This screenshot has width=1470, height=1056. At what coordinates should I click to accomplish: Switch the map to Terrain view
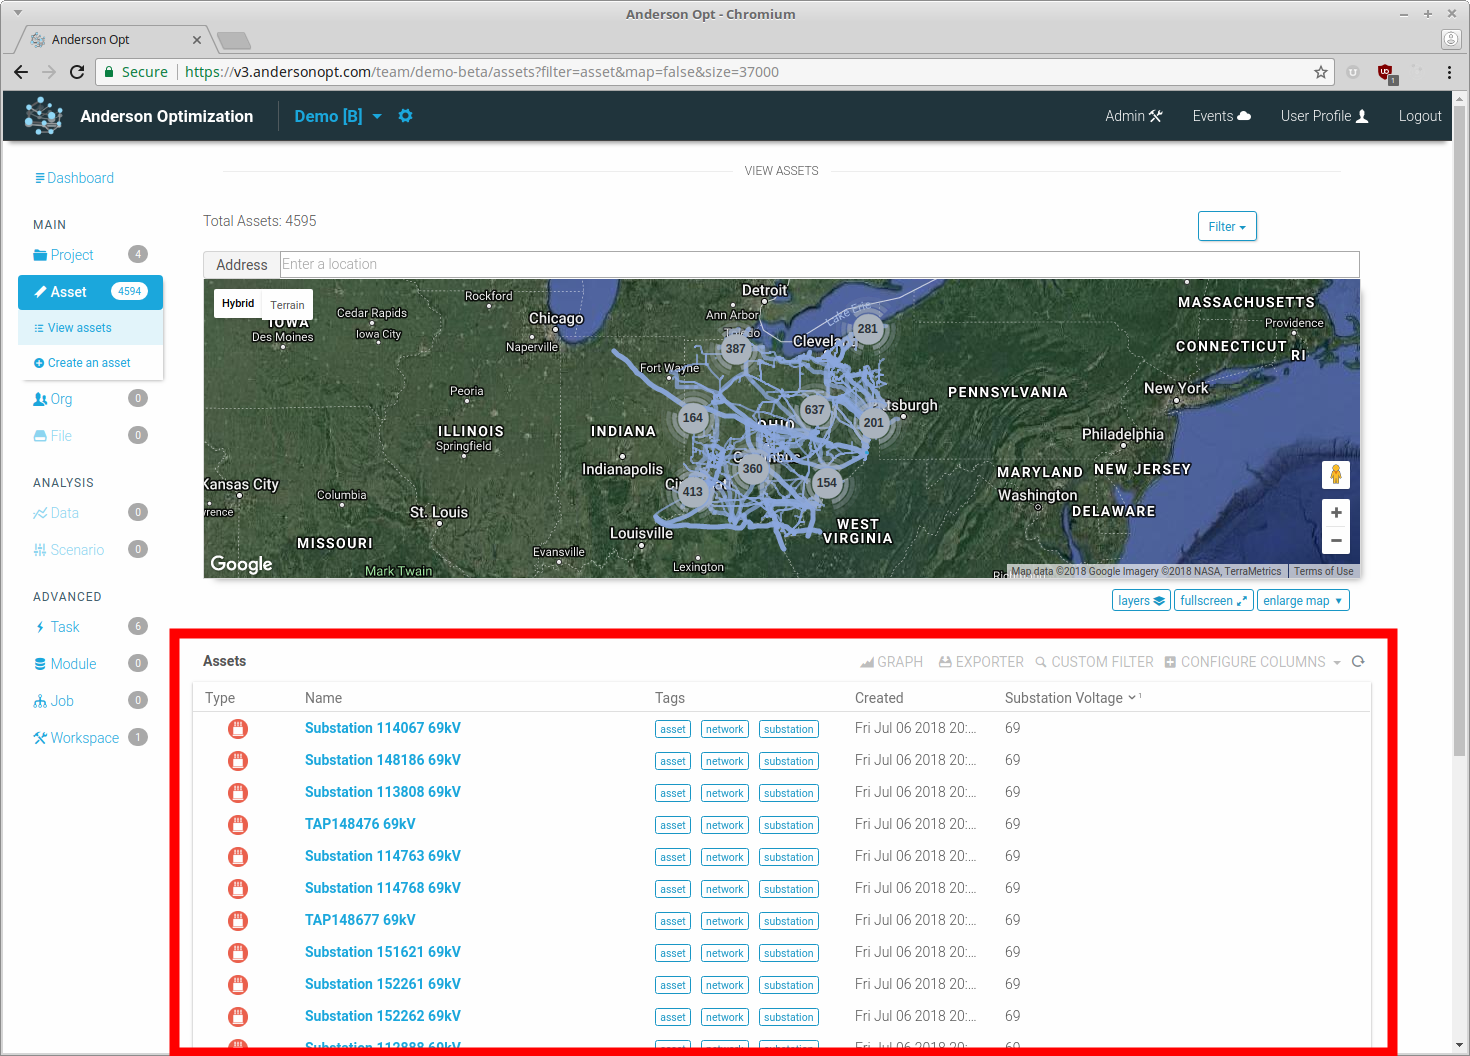(287, 305)
